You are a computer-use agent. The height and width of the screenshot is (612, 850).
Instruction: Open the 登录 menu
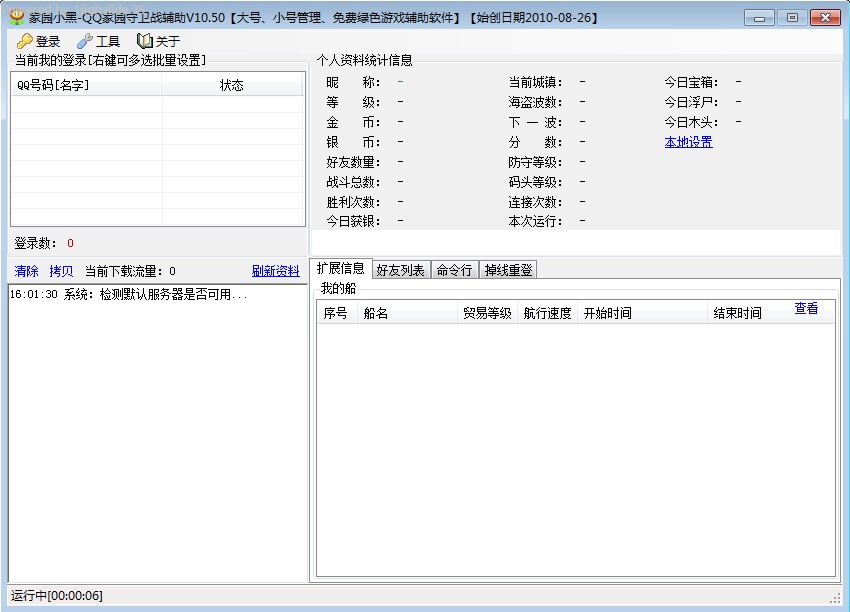pyautogui.click(x=38, y=41)
